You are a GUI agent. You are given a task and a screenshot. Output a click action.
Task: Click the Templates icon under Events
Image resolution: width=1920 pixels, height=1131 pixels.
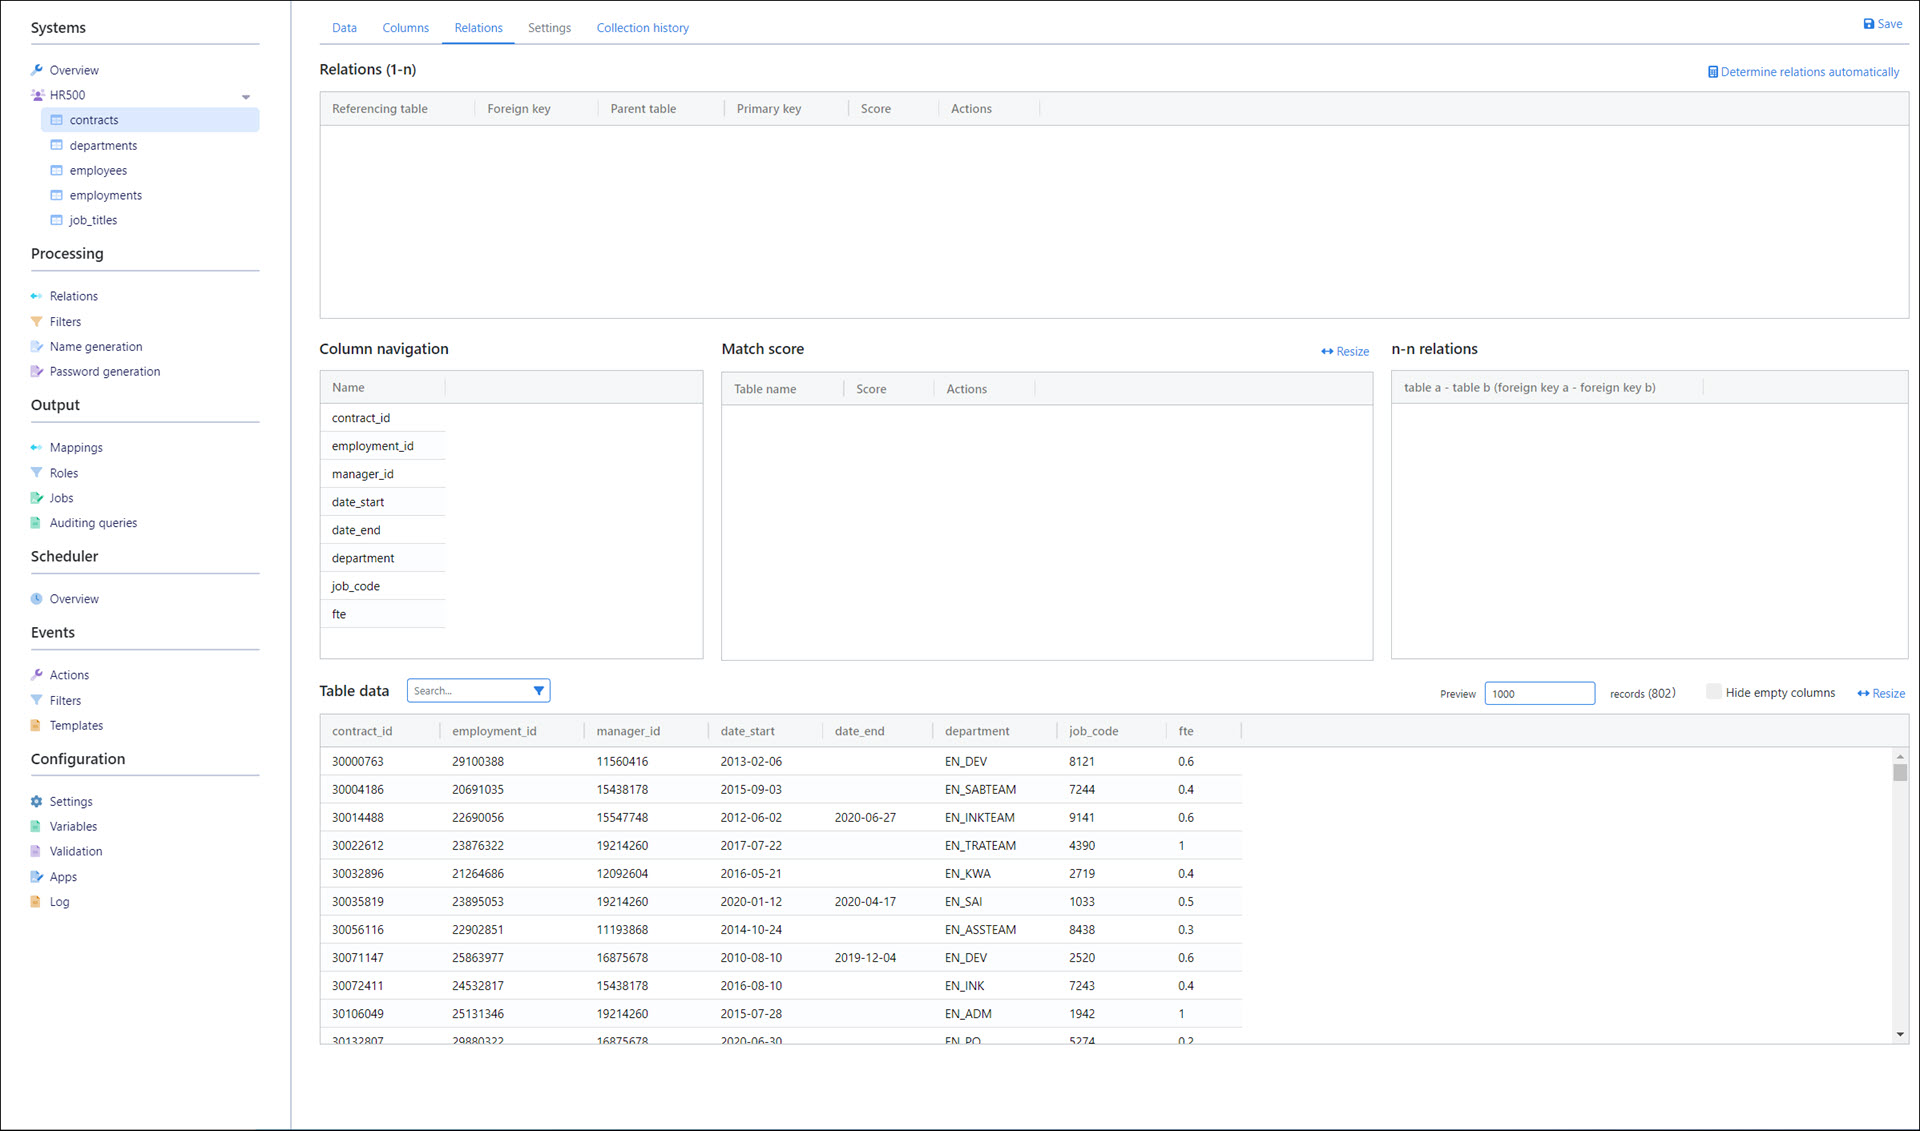37,725
